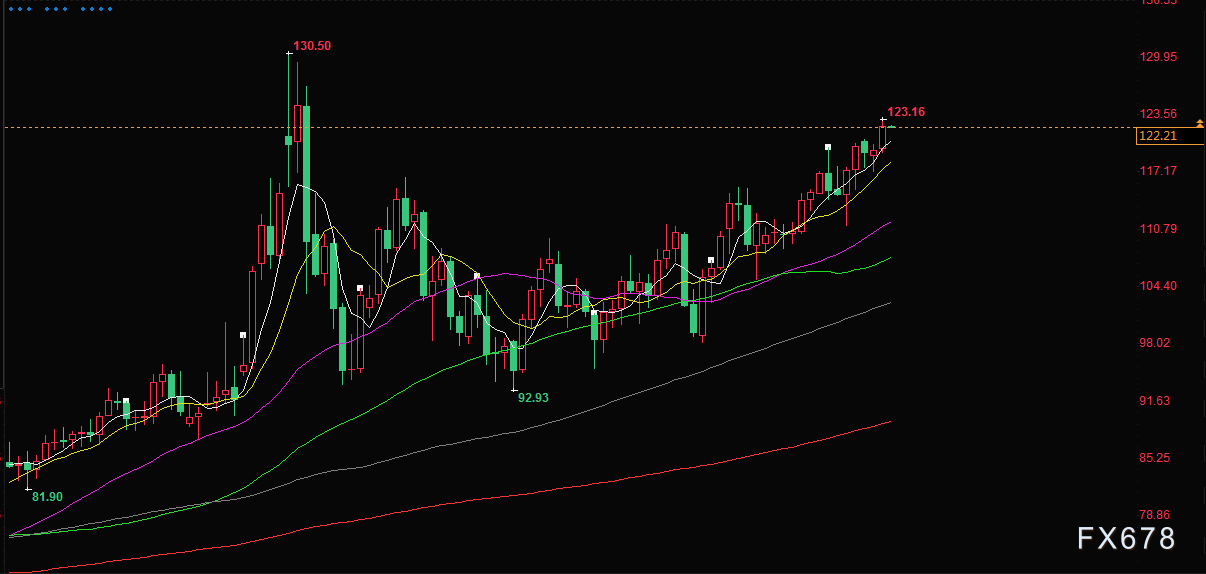Click the crosshair marker below 123.16 label
This screenshot has width=1206, height=574.
coord(883,120)
